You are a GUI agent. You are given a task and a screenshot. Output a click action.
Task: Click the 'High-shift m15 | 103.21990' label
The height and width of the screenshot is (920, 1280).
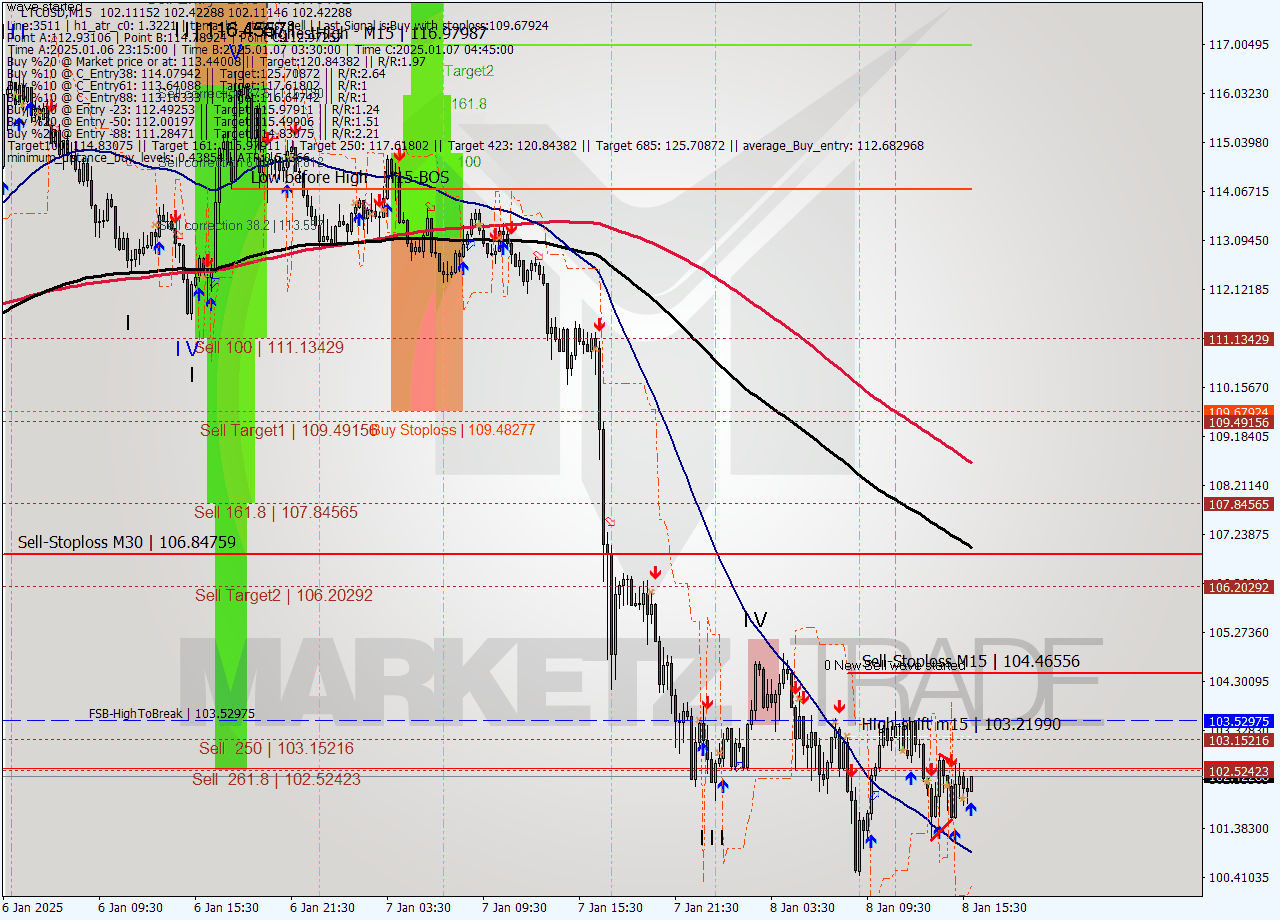961,724
